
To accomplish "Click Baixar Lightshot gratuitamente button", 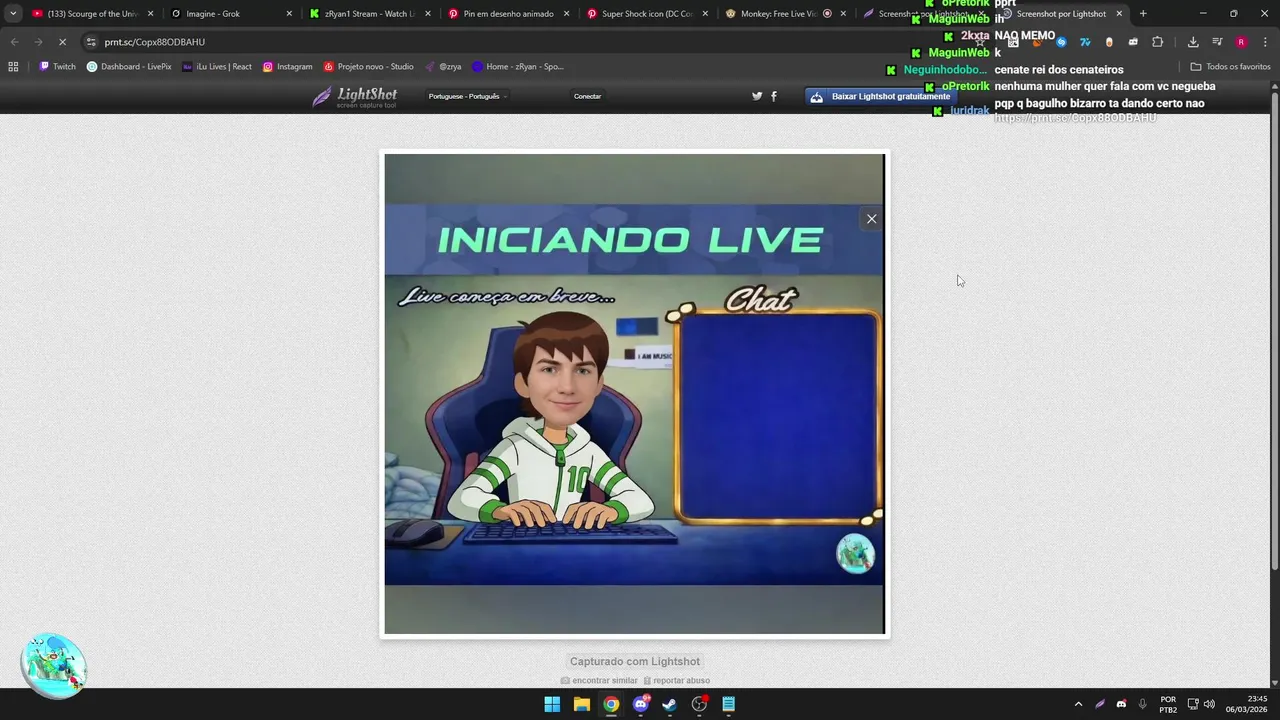I will click(880, 97).
